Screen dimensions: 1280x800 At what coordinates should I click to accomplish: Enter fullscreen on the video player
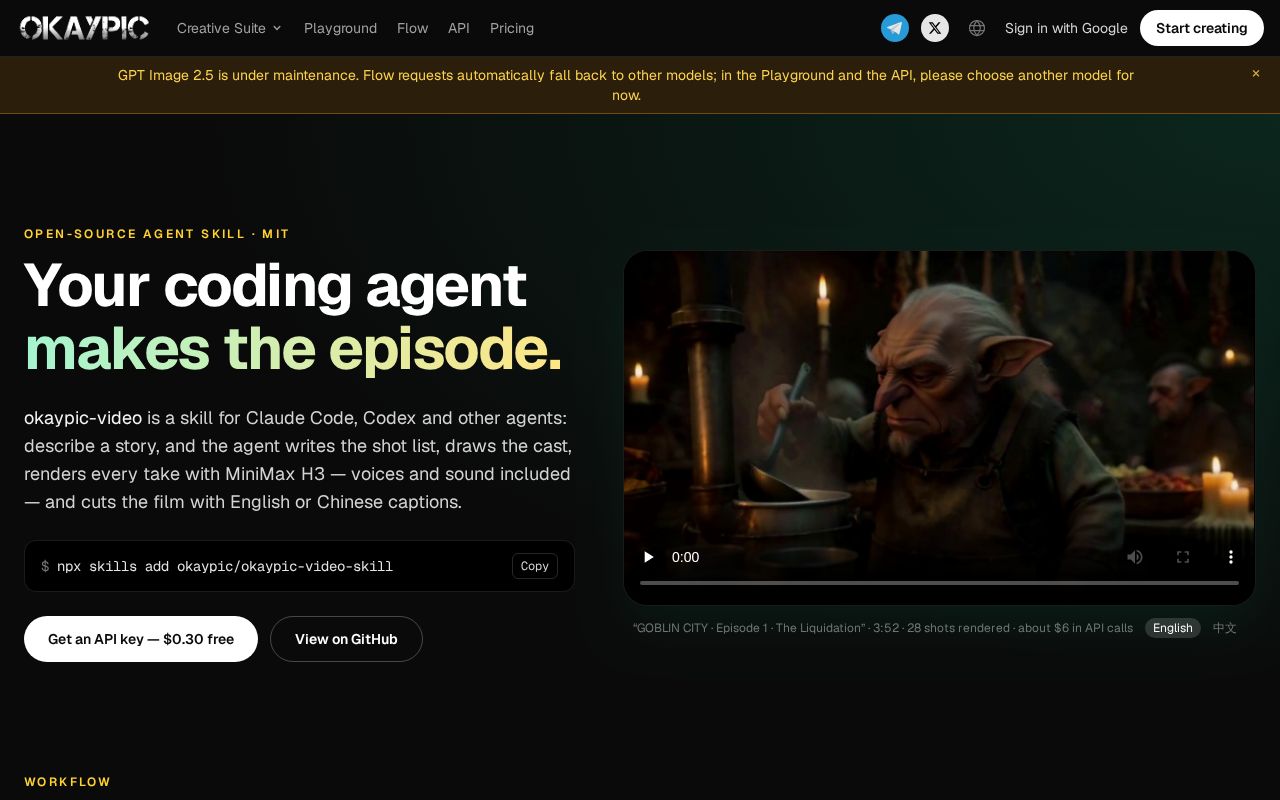[x=1183, y=557]
